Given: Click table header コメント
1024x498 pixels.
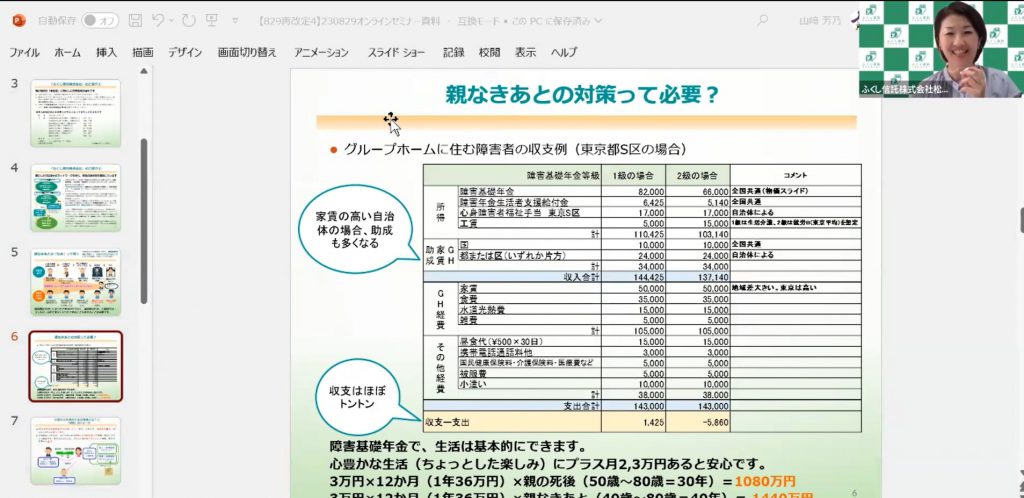Looking at the screenshot, I should [795, 175].
